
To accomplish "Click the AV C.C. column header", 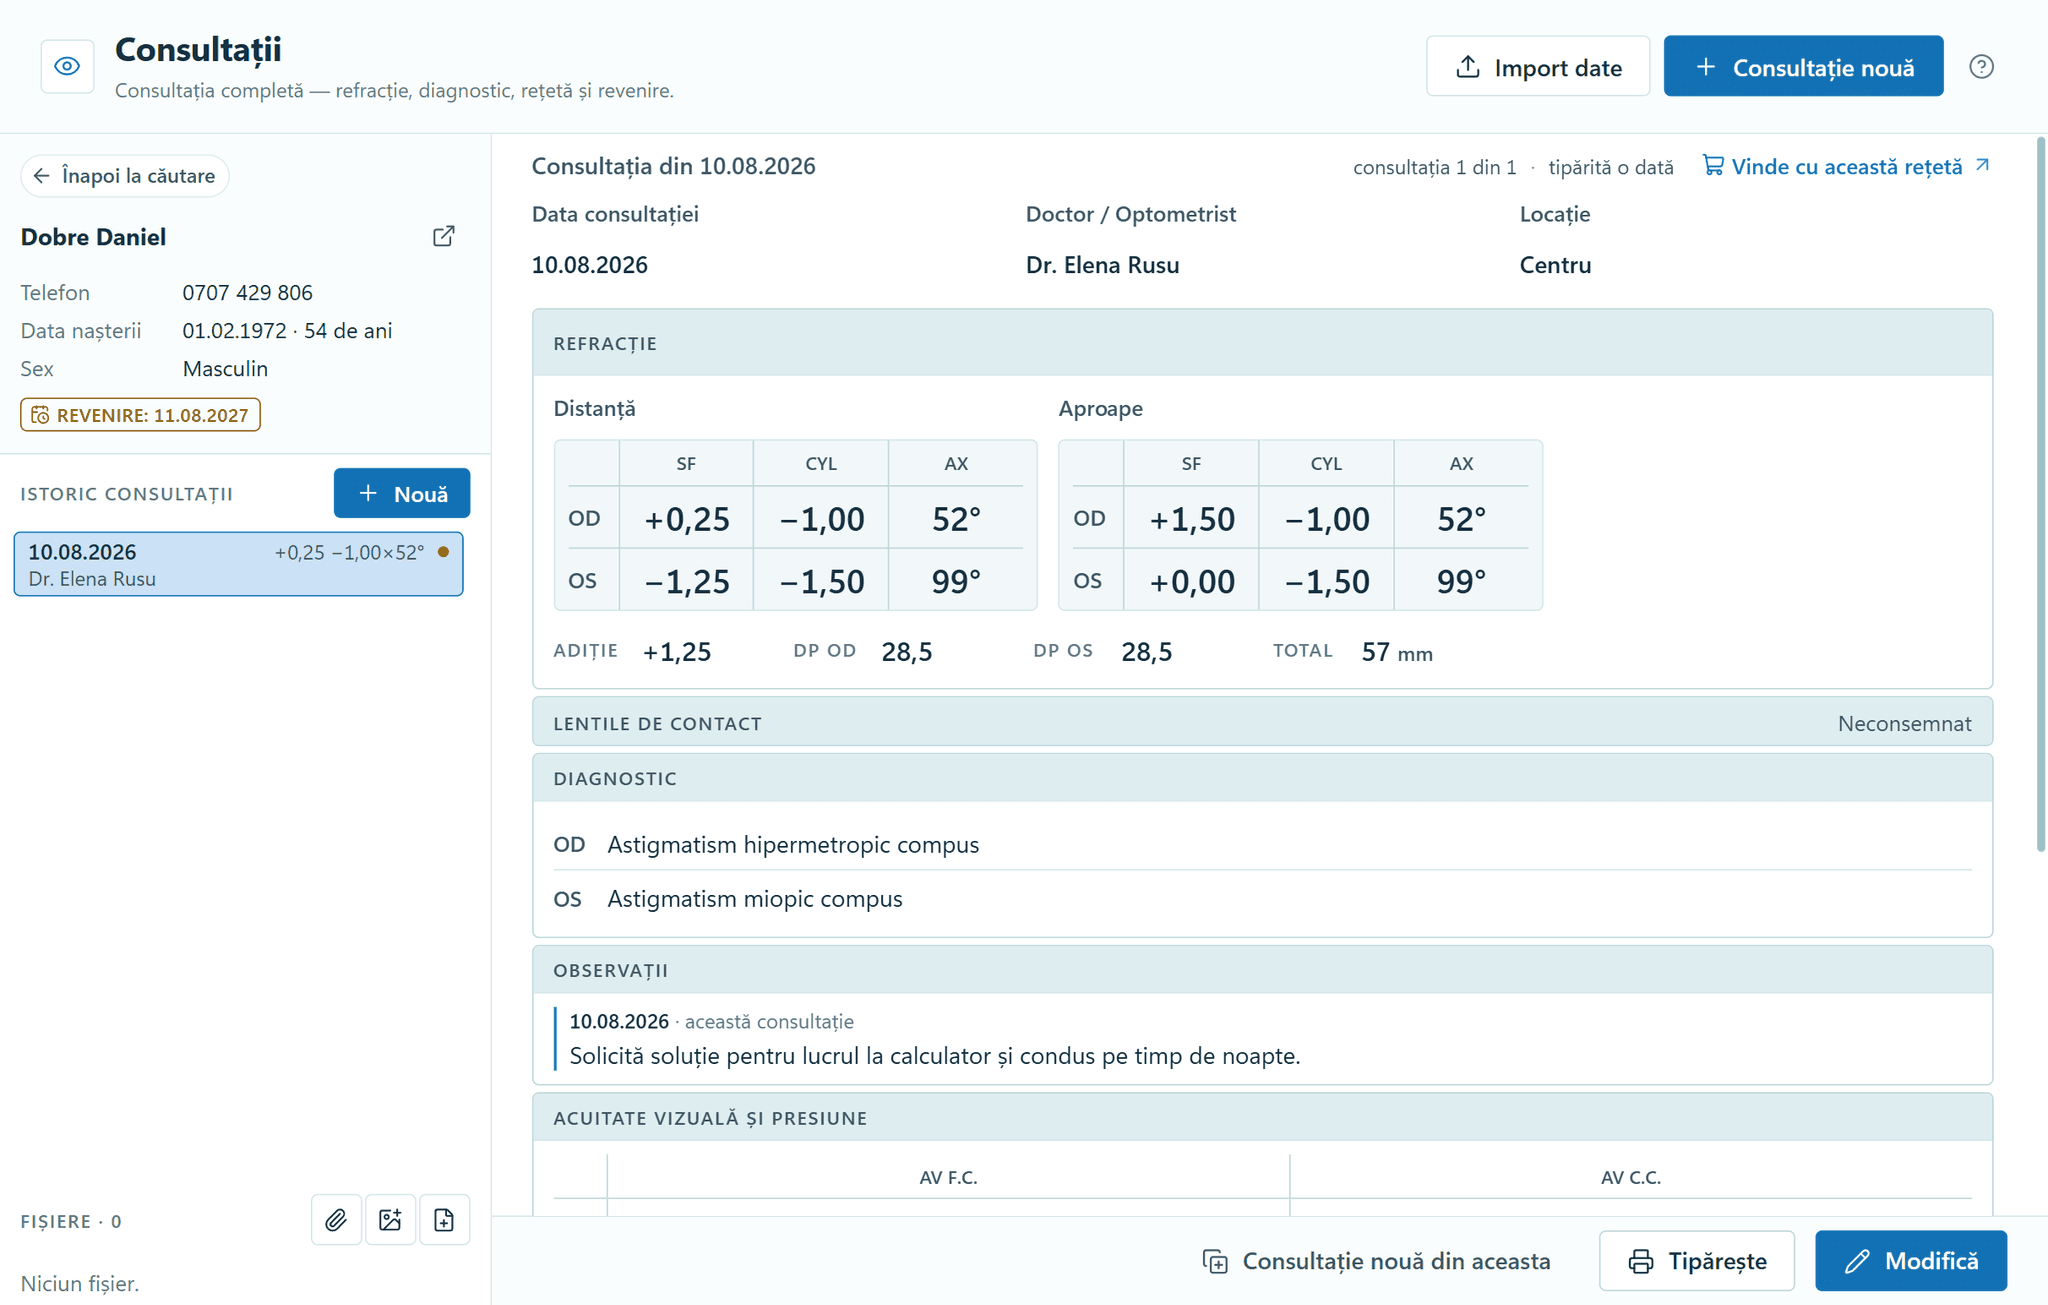I will pos(1631,1178).
